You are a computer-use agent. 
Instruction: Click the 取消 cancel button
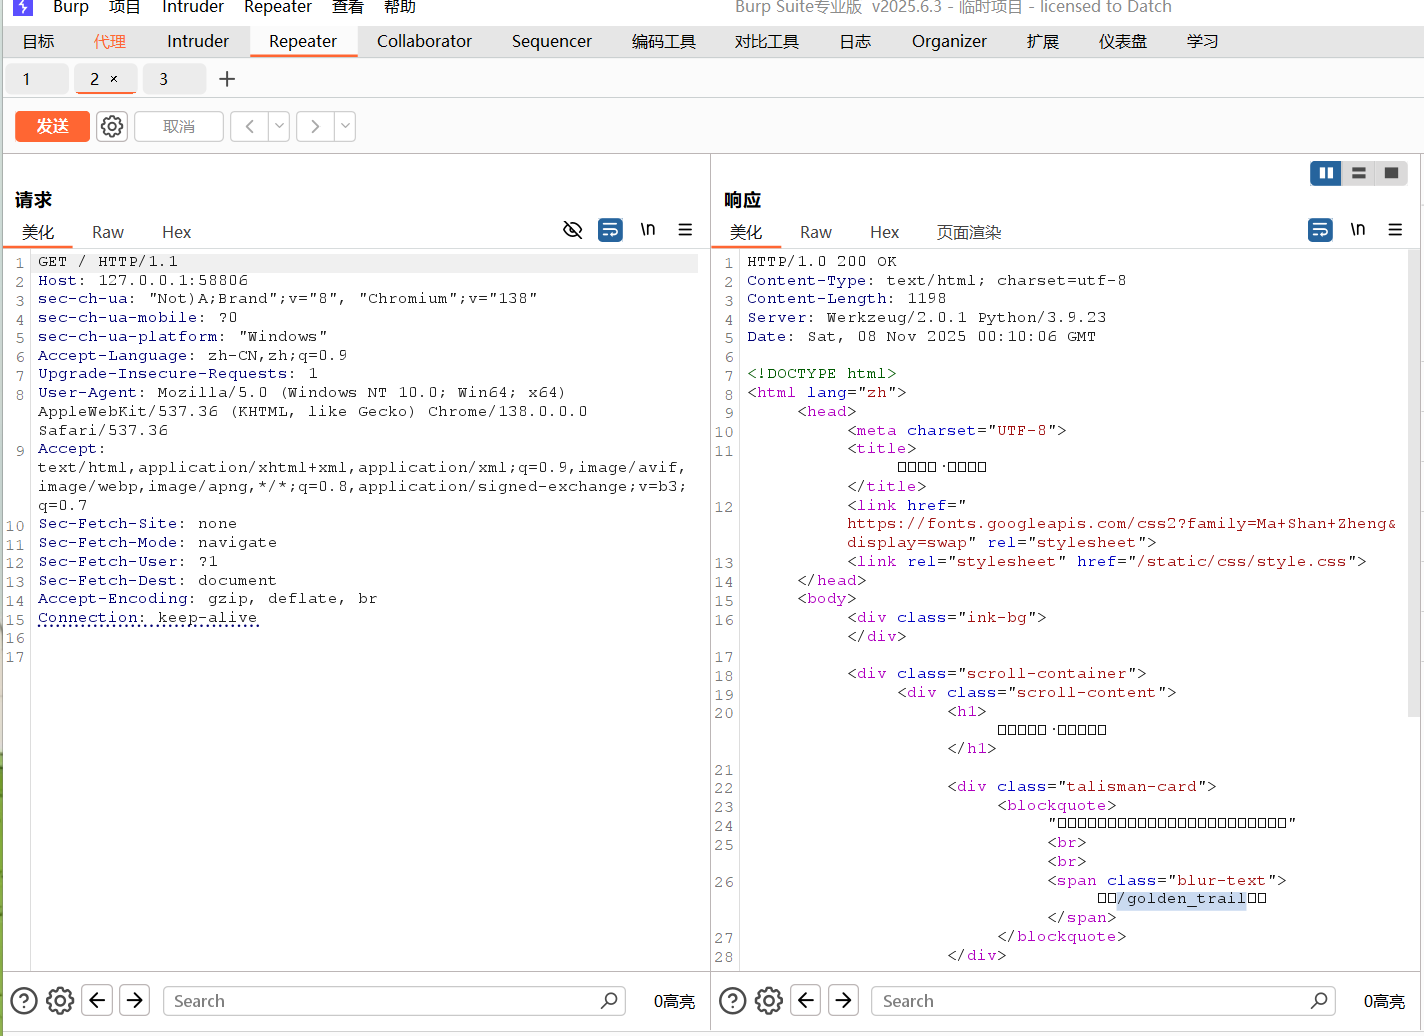179,126
